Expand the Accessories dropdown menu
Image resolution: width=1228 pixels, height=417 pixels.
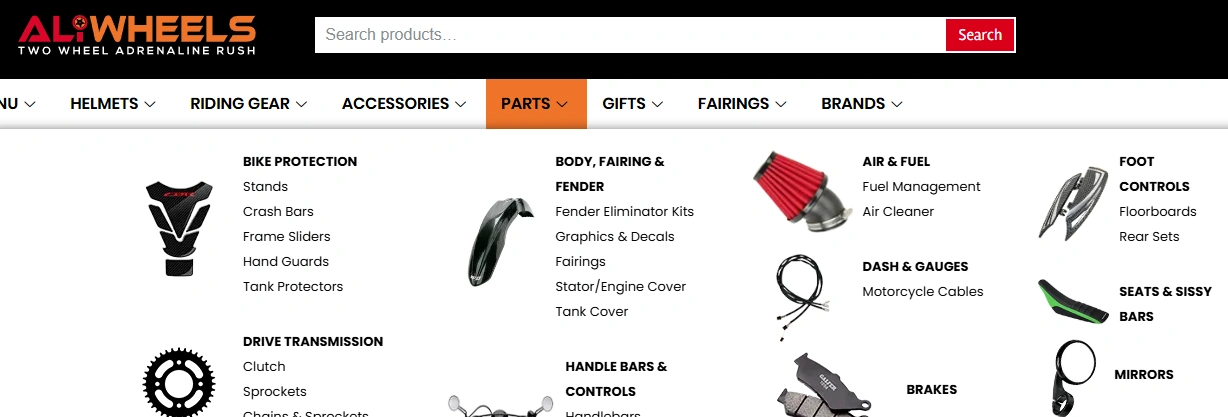[404, 104]
